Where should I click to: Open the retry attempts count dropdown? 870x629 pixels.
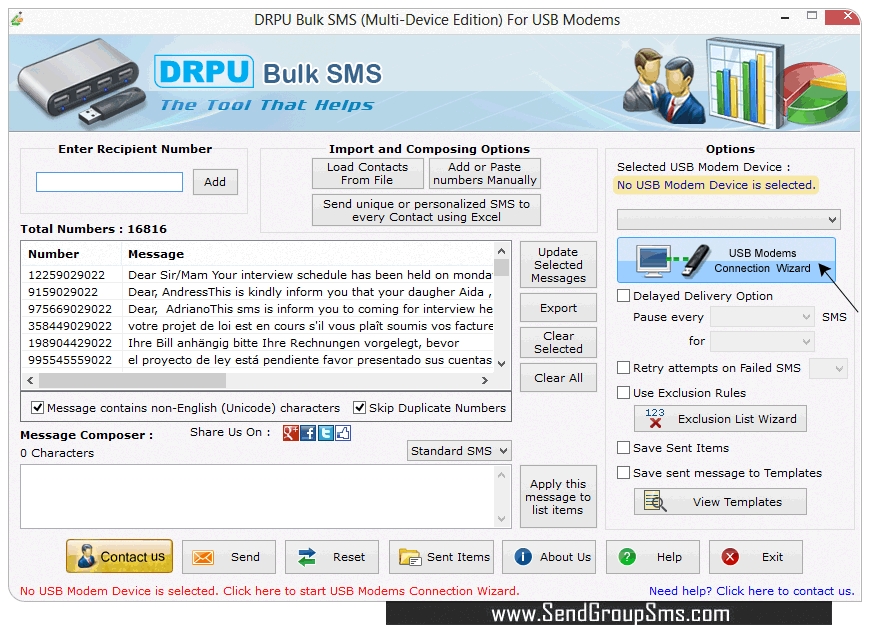[x=828, y=368]
